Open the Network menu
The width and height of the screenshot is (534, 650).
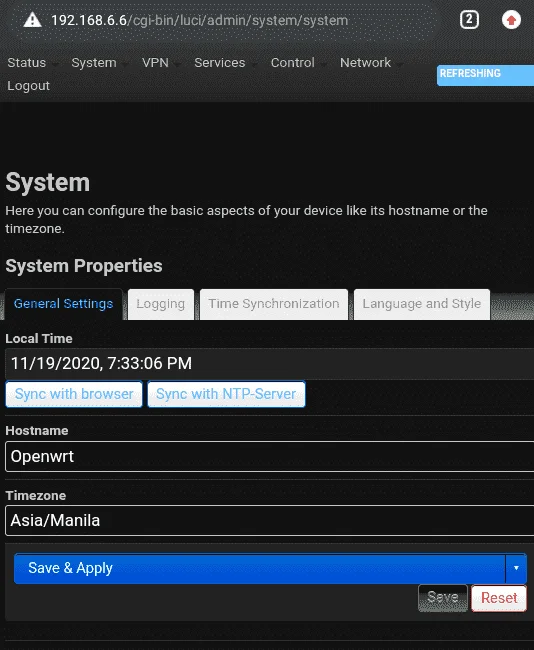pos(365,63)
